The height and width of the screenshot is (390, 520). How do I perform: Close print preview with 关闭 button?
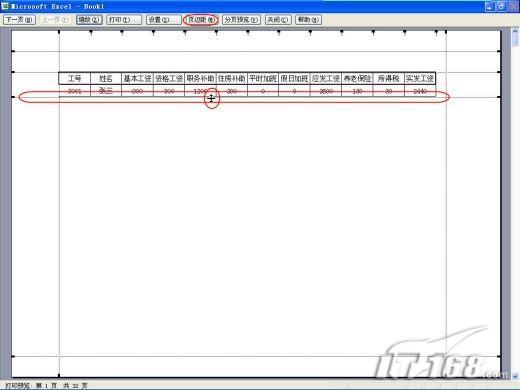coord(278,20)
